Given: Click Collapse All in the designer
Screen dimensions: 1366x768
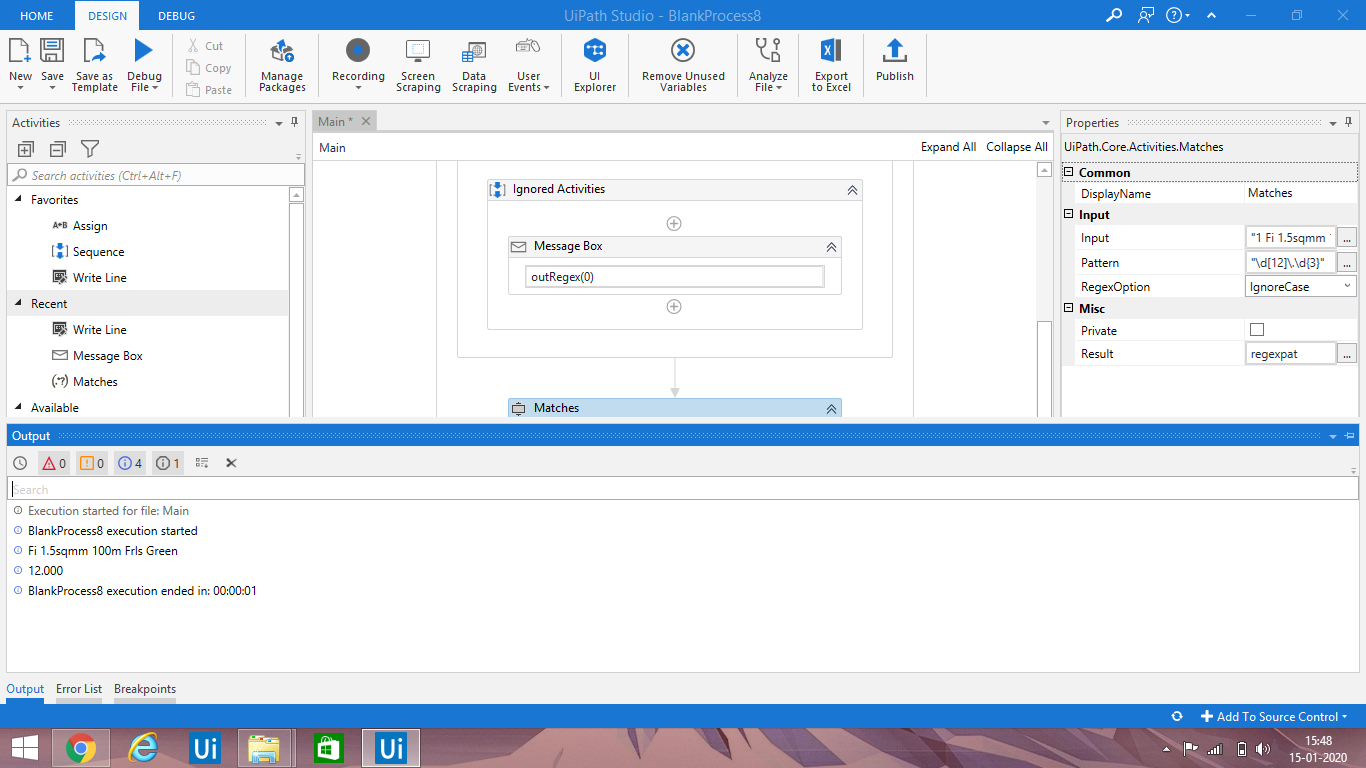Looking at the screenshot, I should pyautogui.click(x=1017, y=147).
